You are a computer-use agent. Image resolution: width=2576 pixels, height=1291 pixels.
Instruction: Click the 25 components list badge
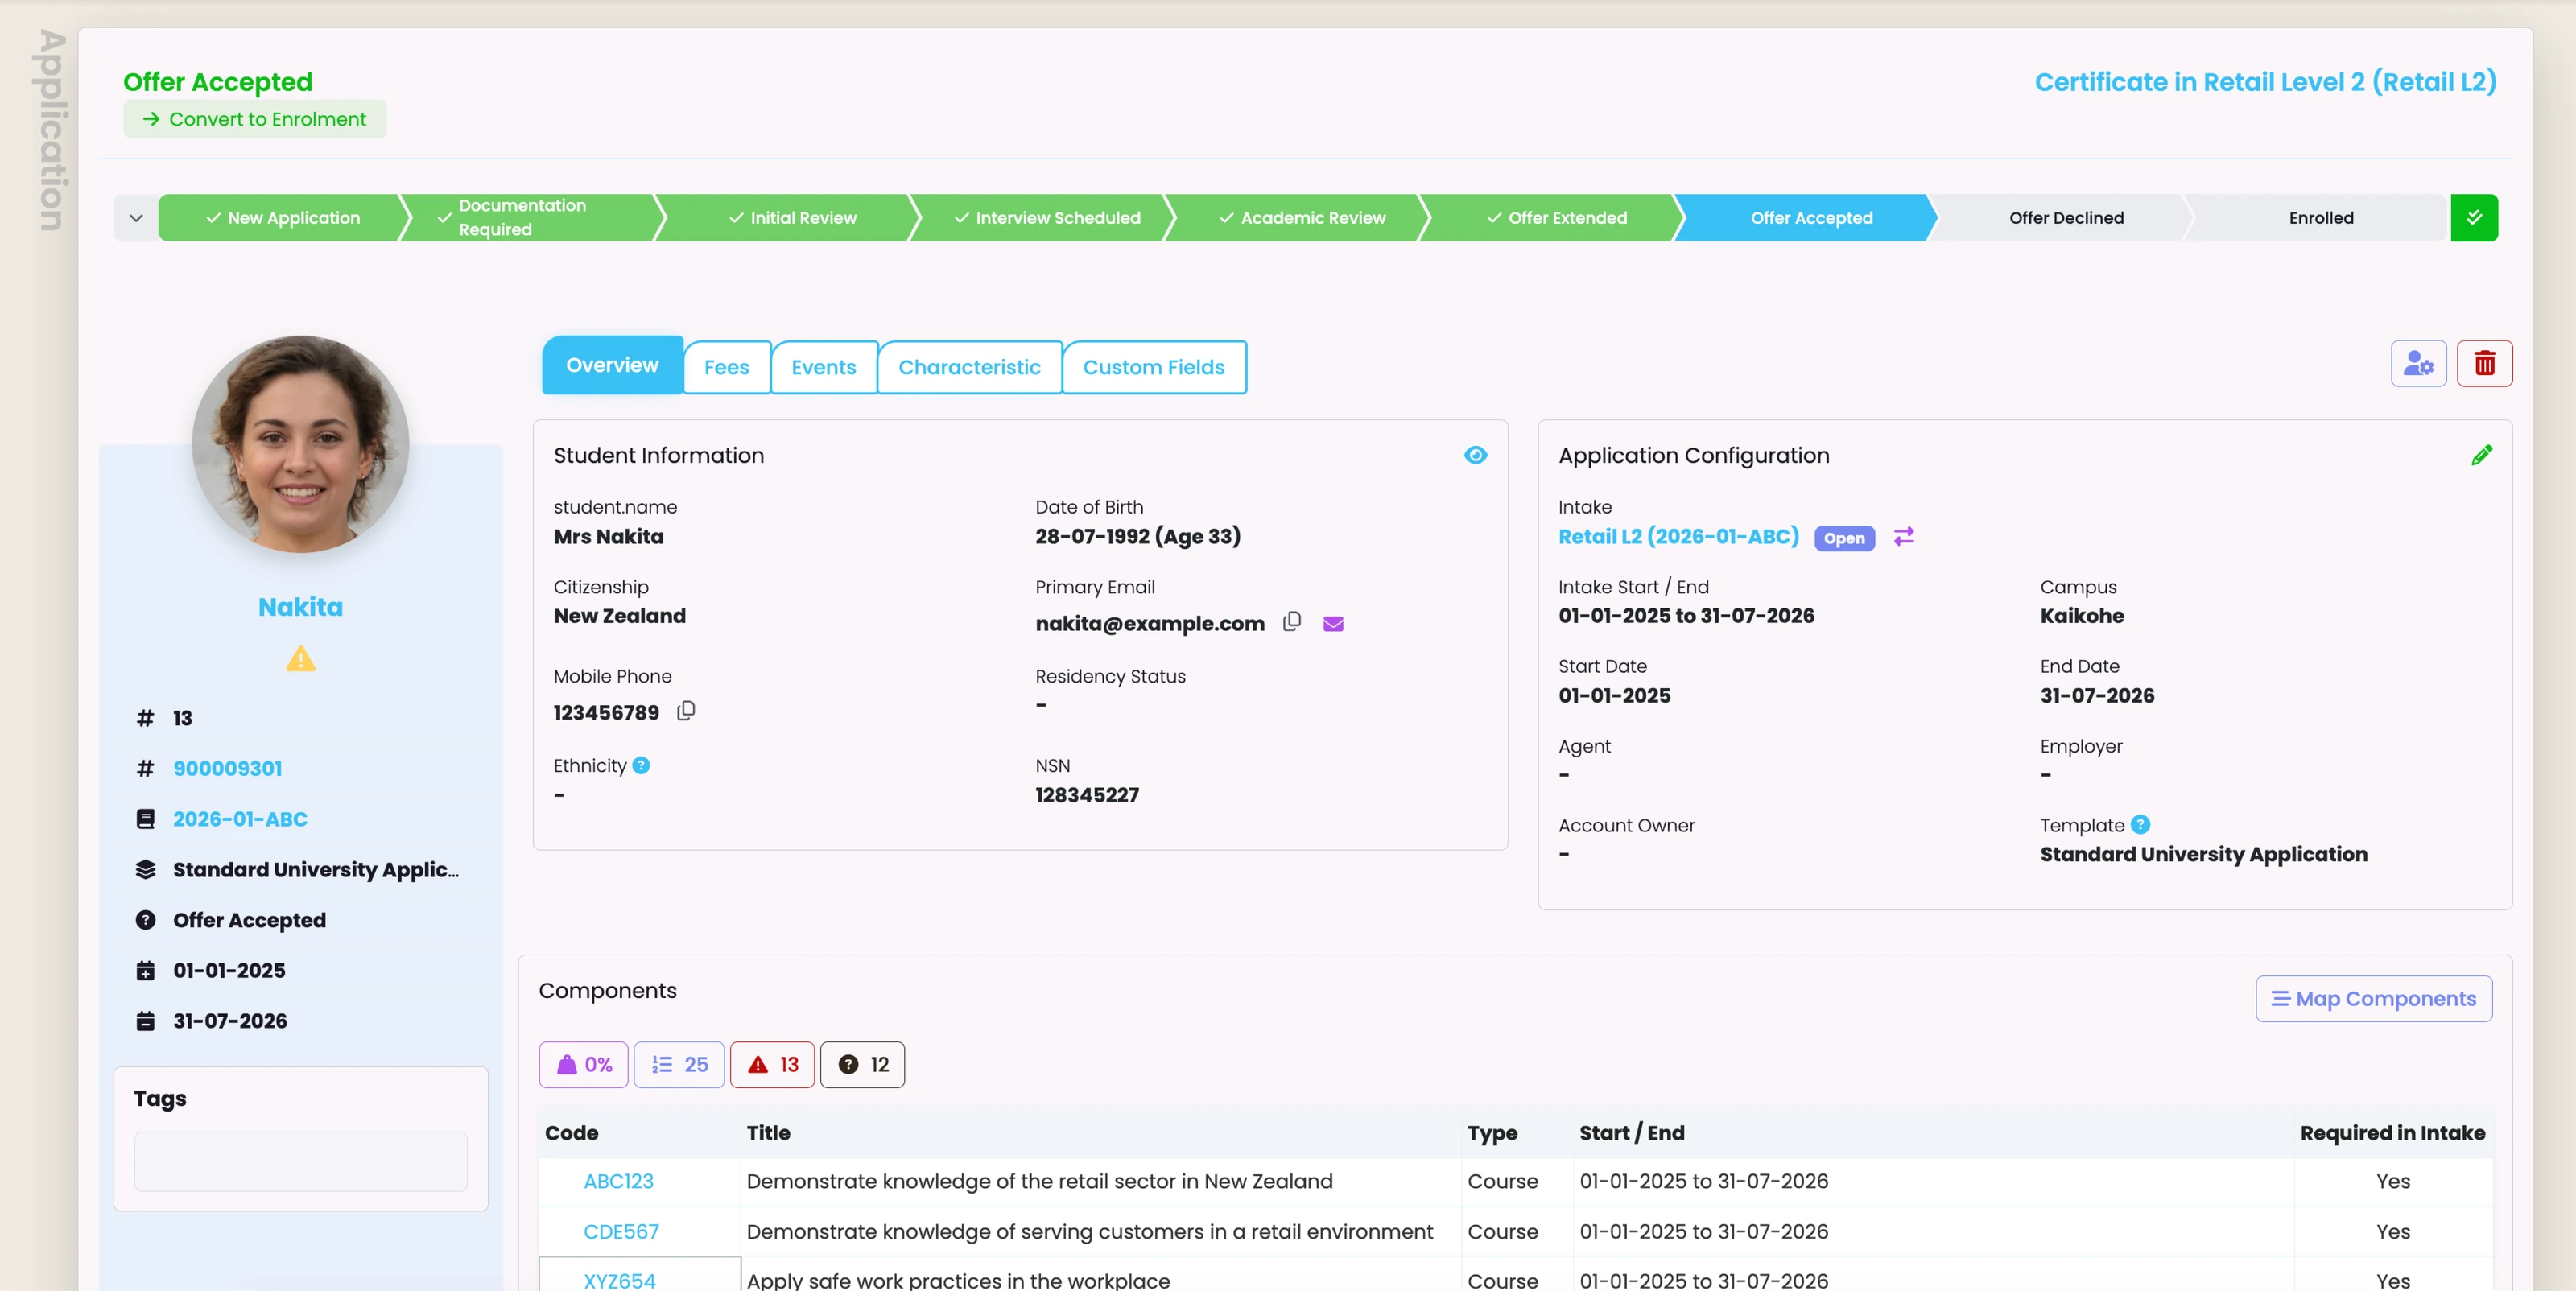(x=679, y=1064)
